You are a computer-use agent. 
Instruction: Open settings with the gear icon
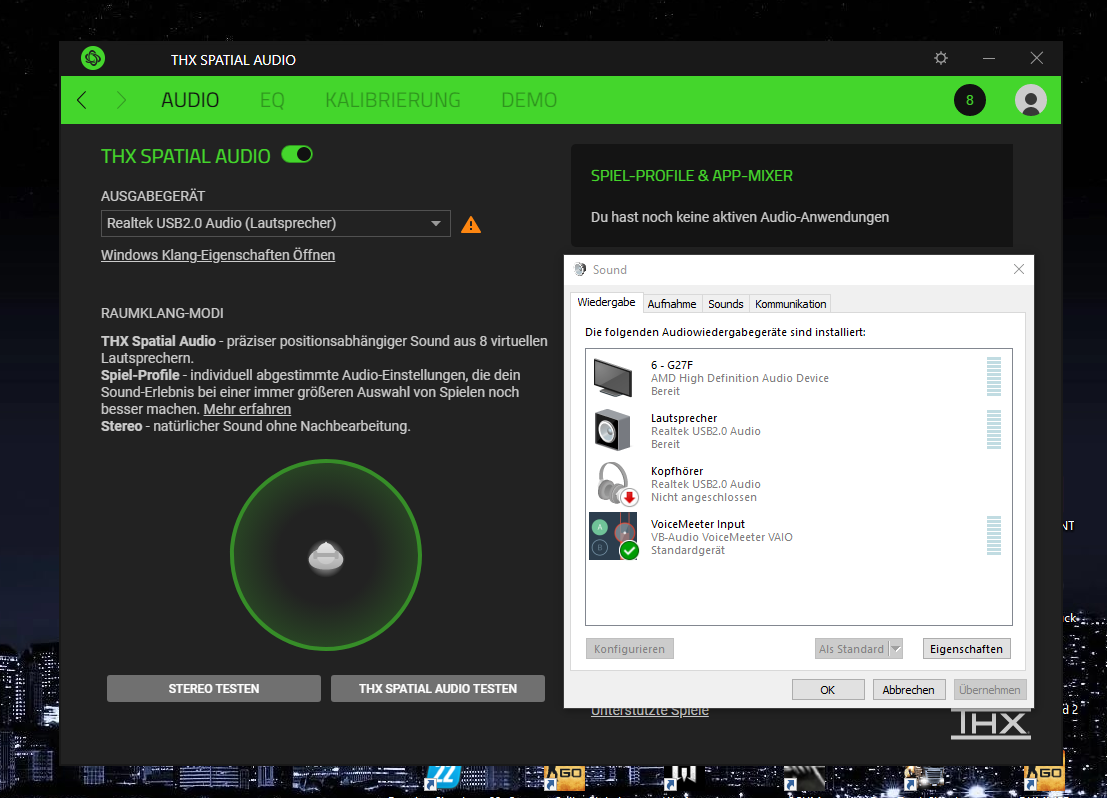[x=941, y=58]
